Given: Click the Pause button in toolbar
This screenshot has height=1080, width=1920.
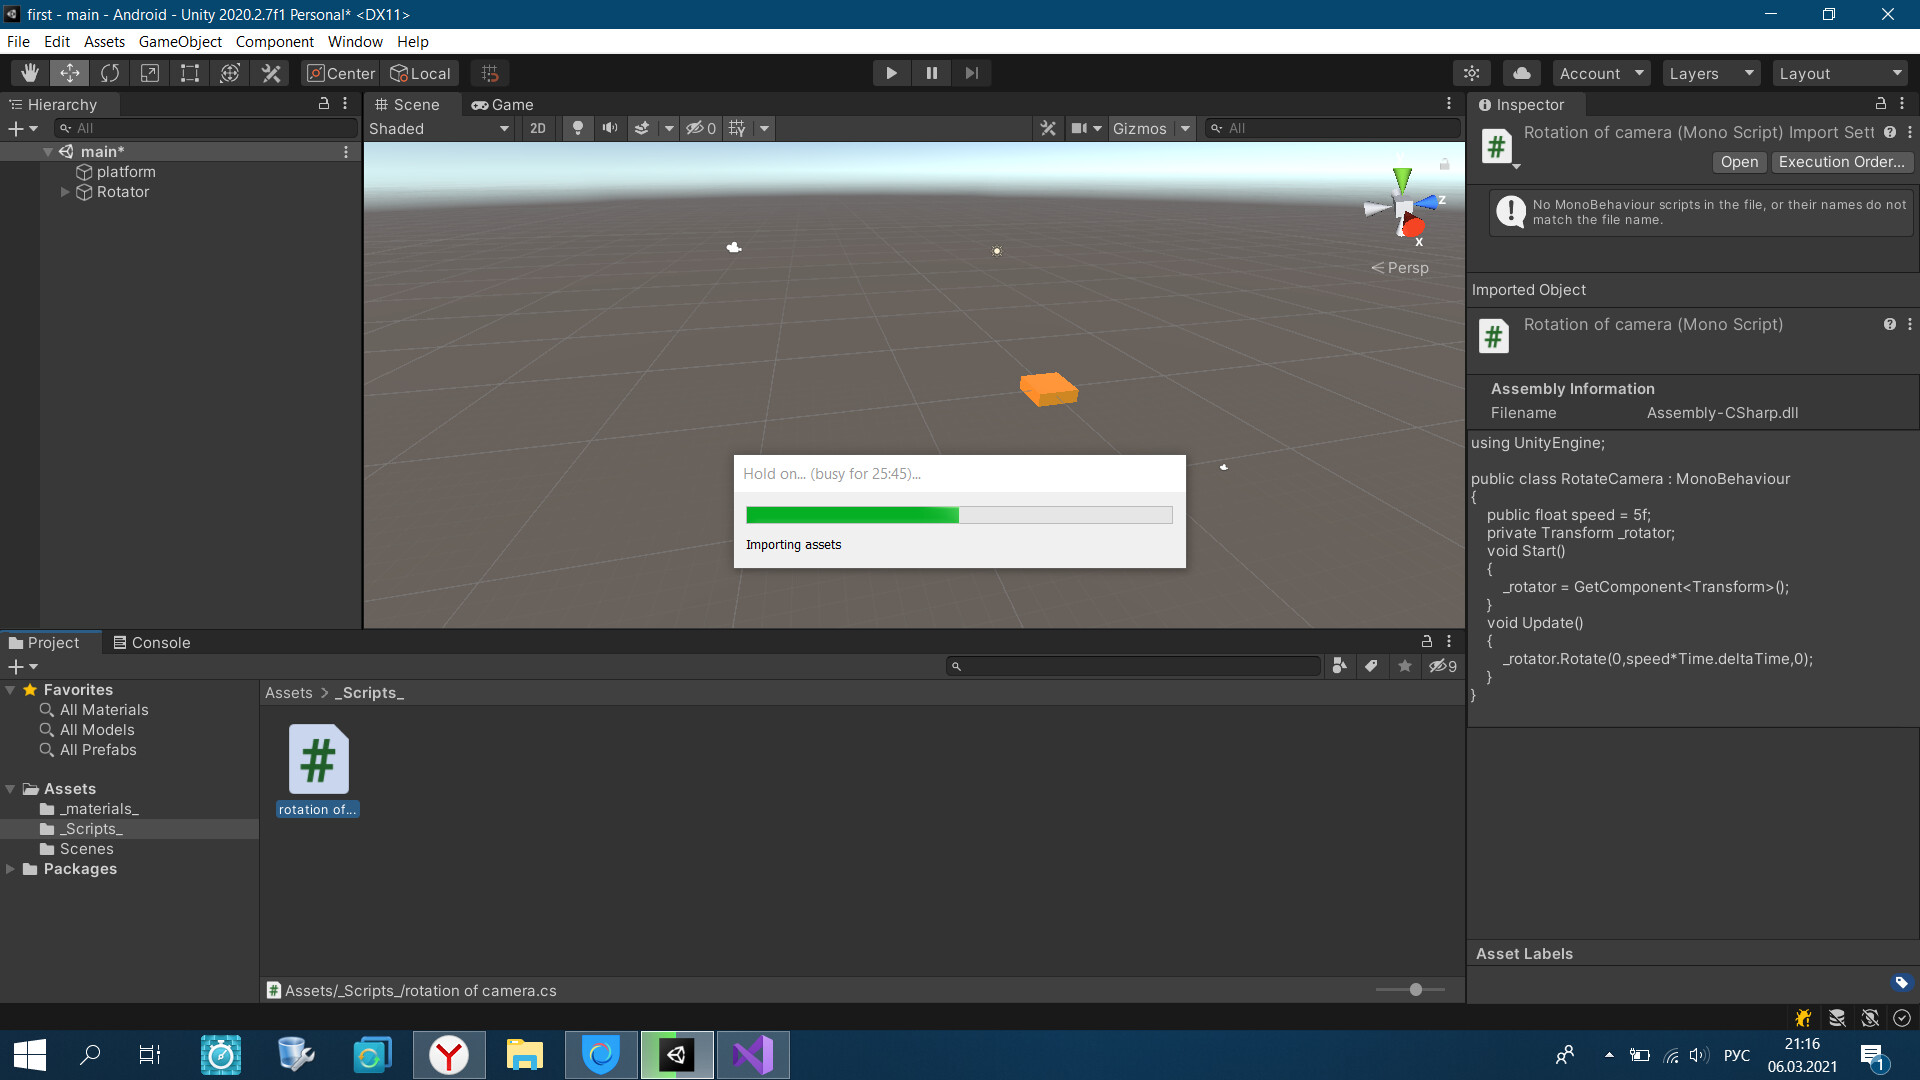Looking at the screenshot, I should (x=931, y=73).
